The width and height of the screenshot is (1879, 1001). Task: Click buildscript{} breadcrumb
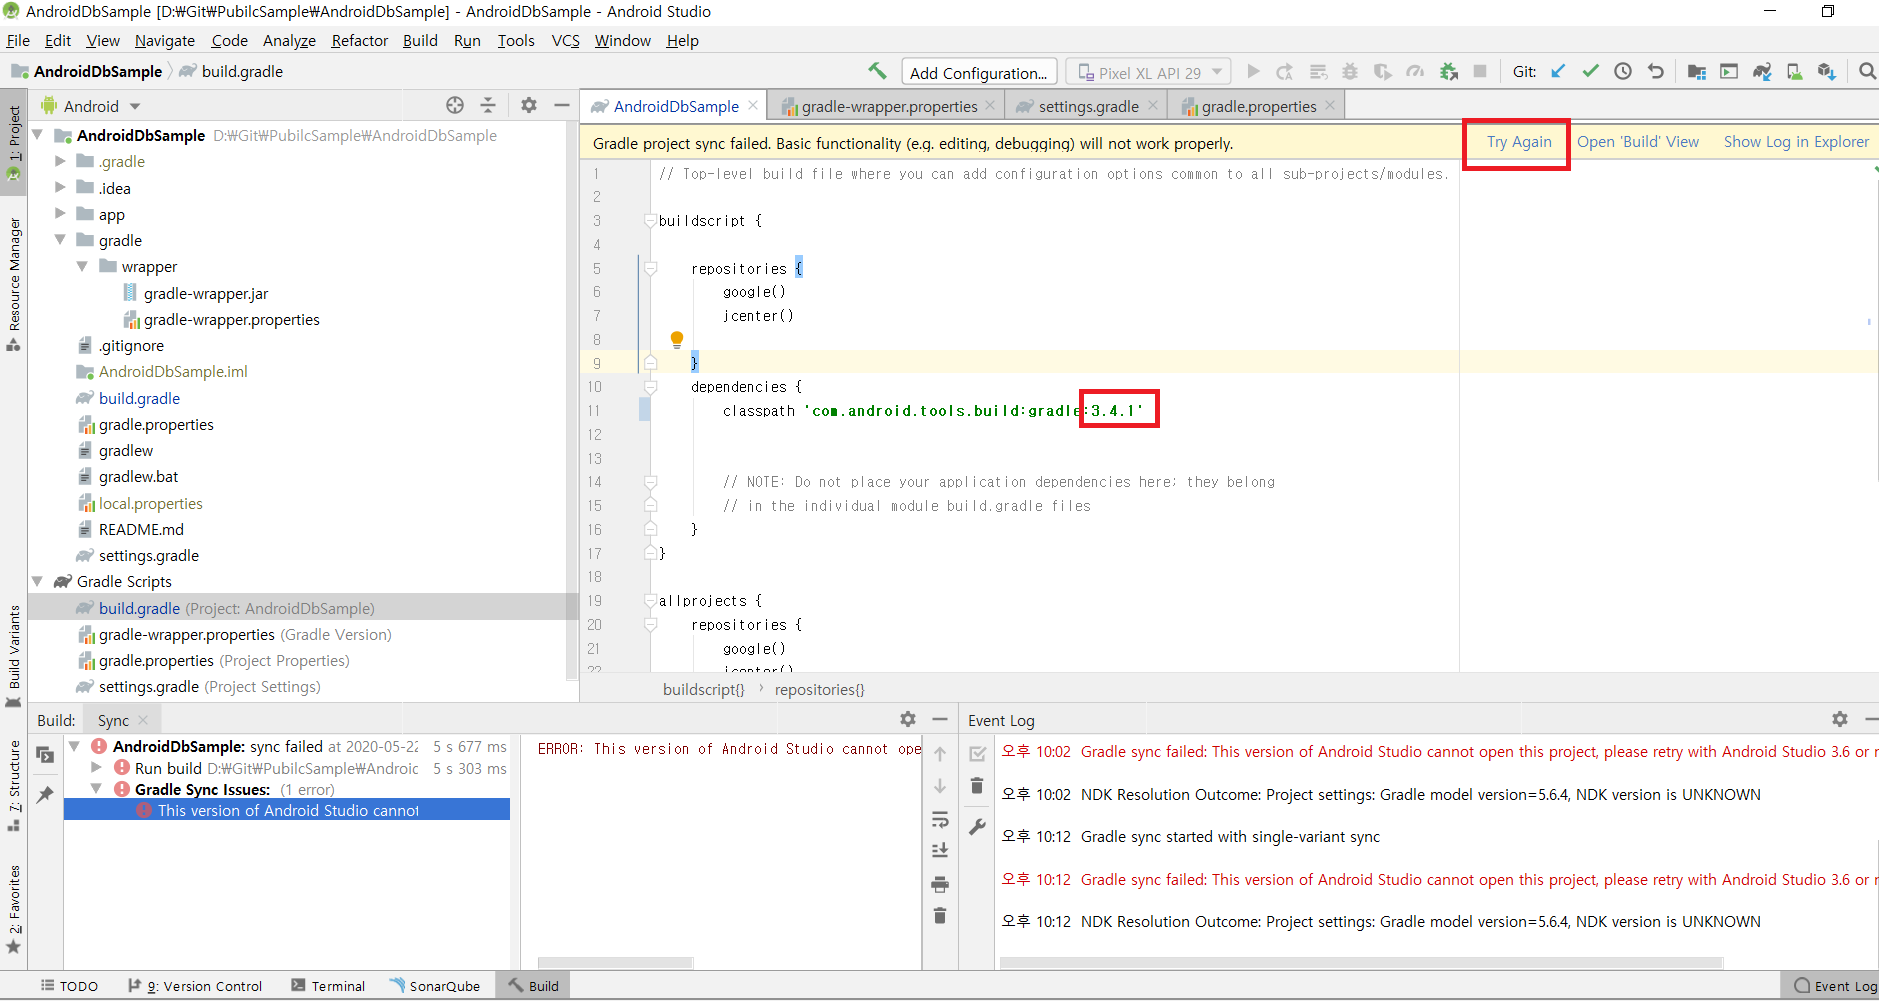click(x=704, y=689)
